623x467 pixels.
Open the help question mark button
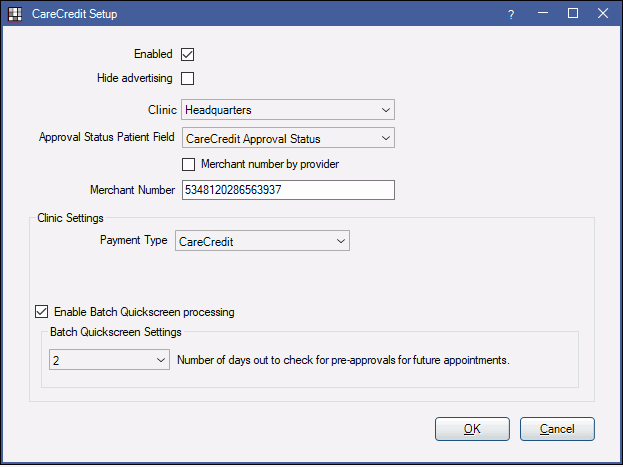[x=511, y=14]
